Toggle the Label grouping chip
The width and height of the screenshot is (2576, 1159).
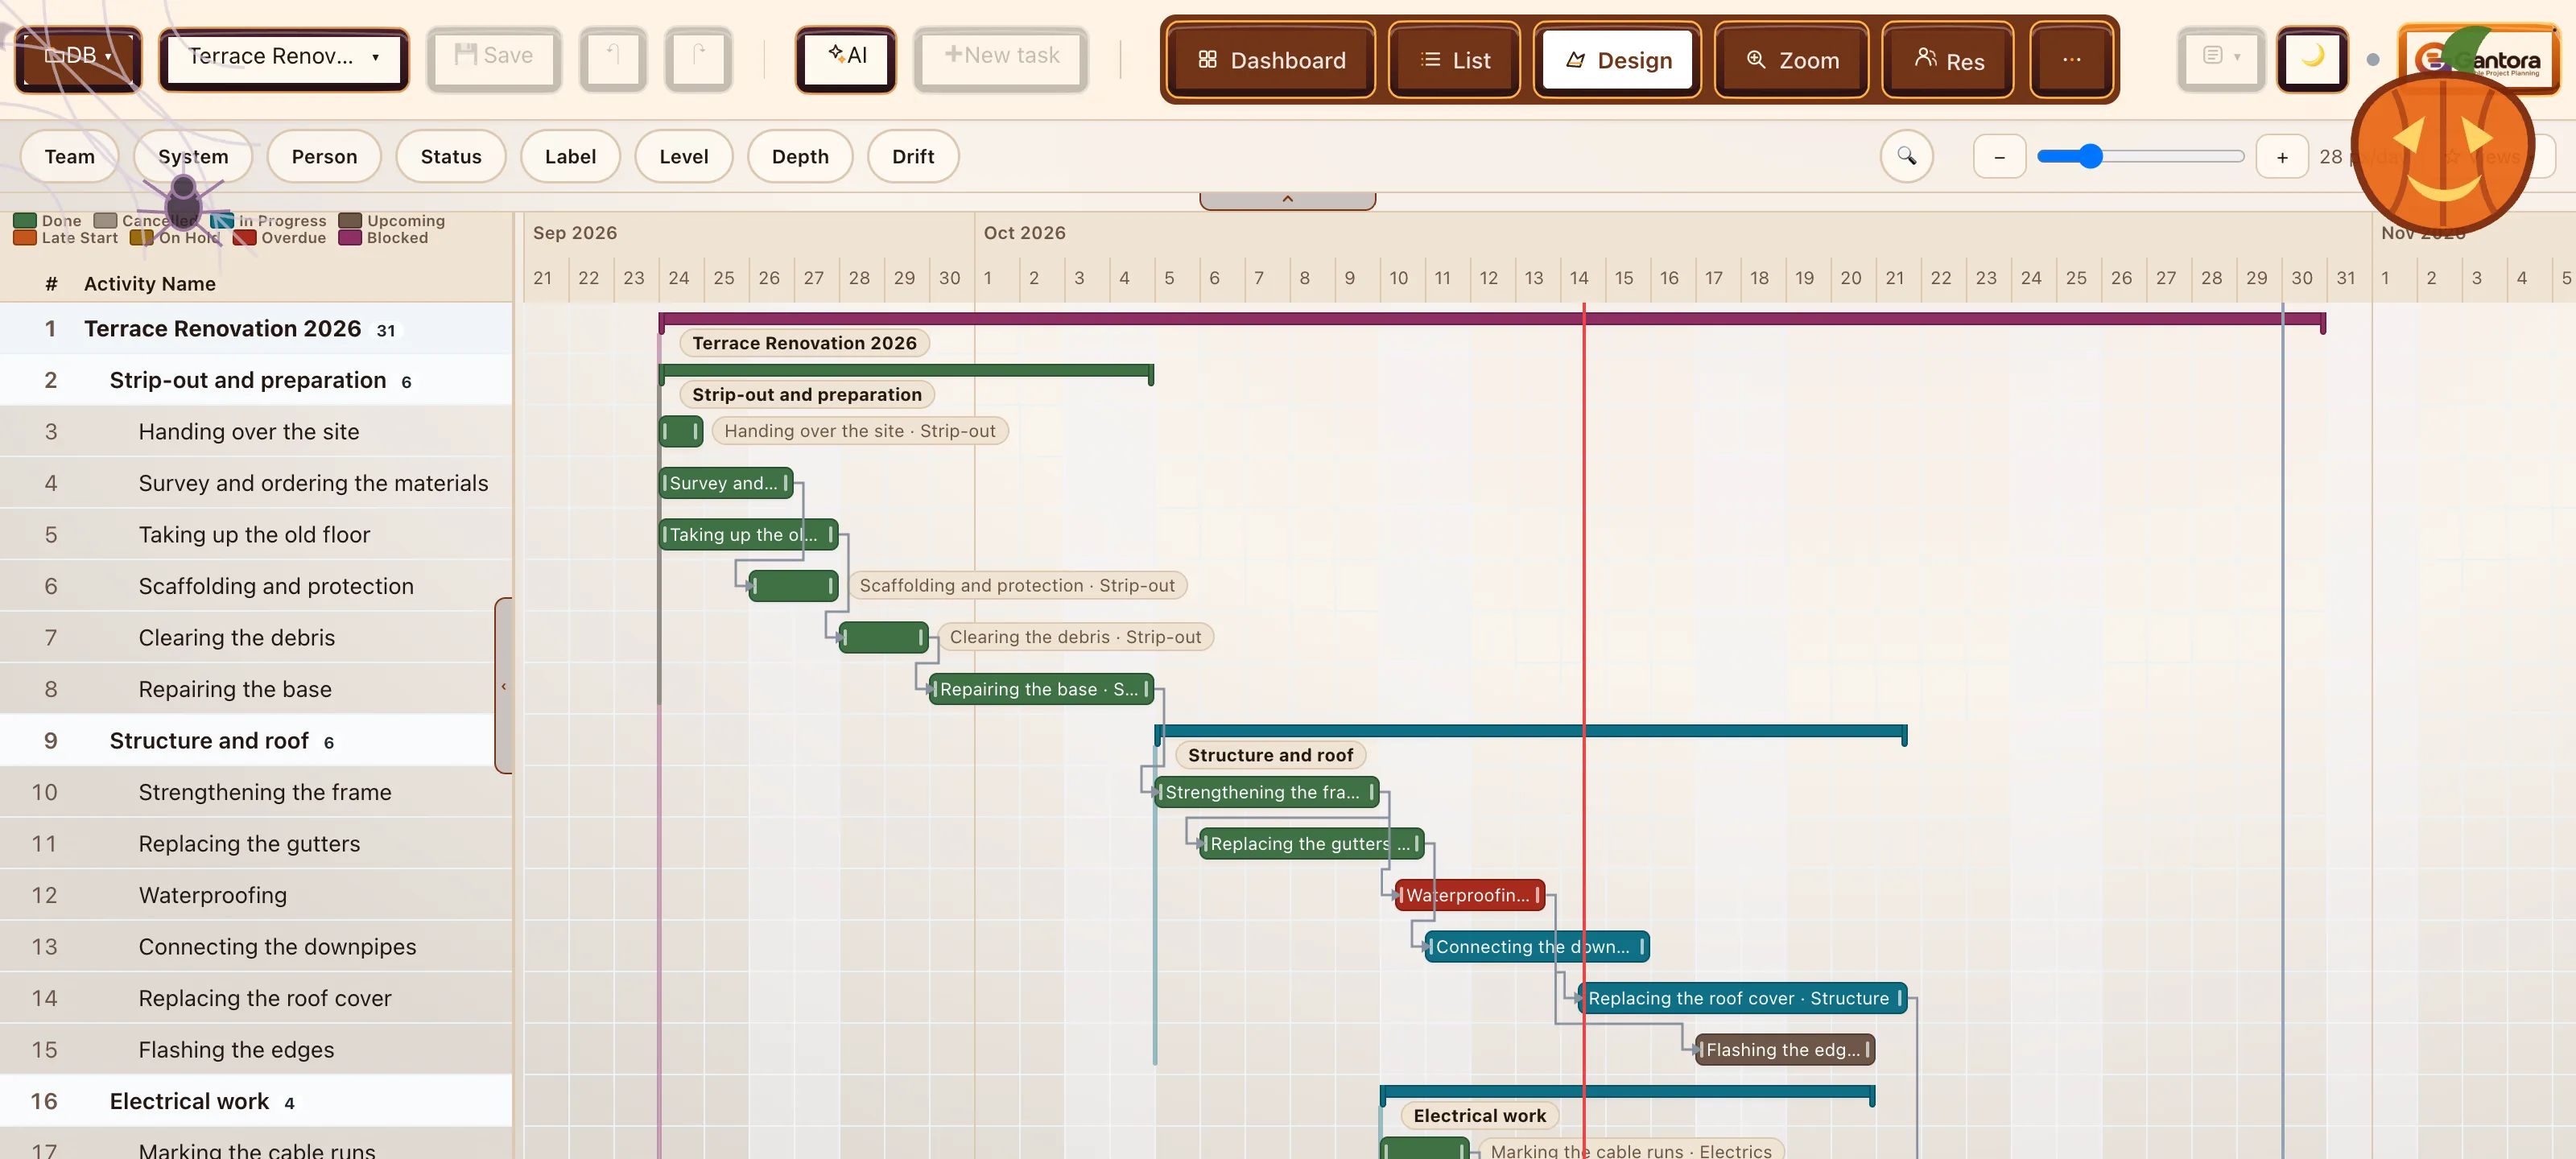point(570,156)
